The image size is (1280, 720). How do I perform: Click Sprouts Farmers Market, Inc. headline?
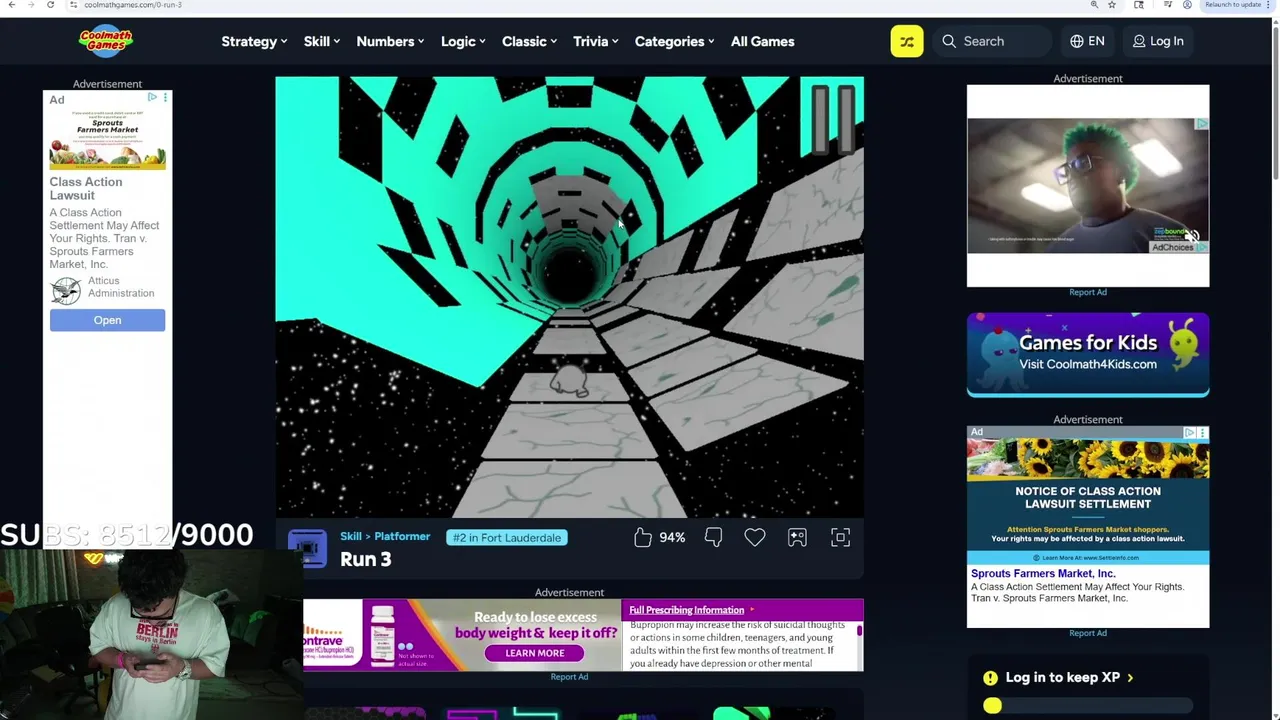1043,574
